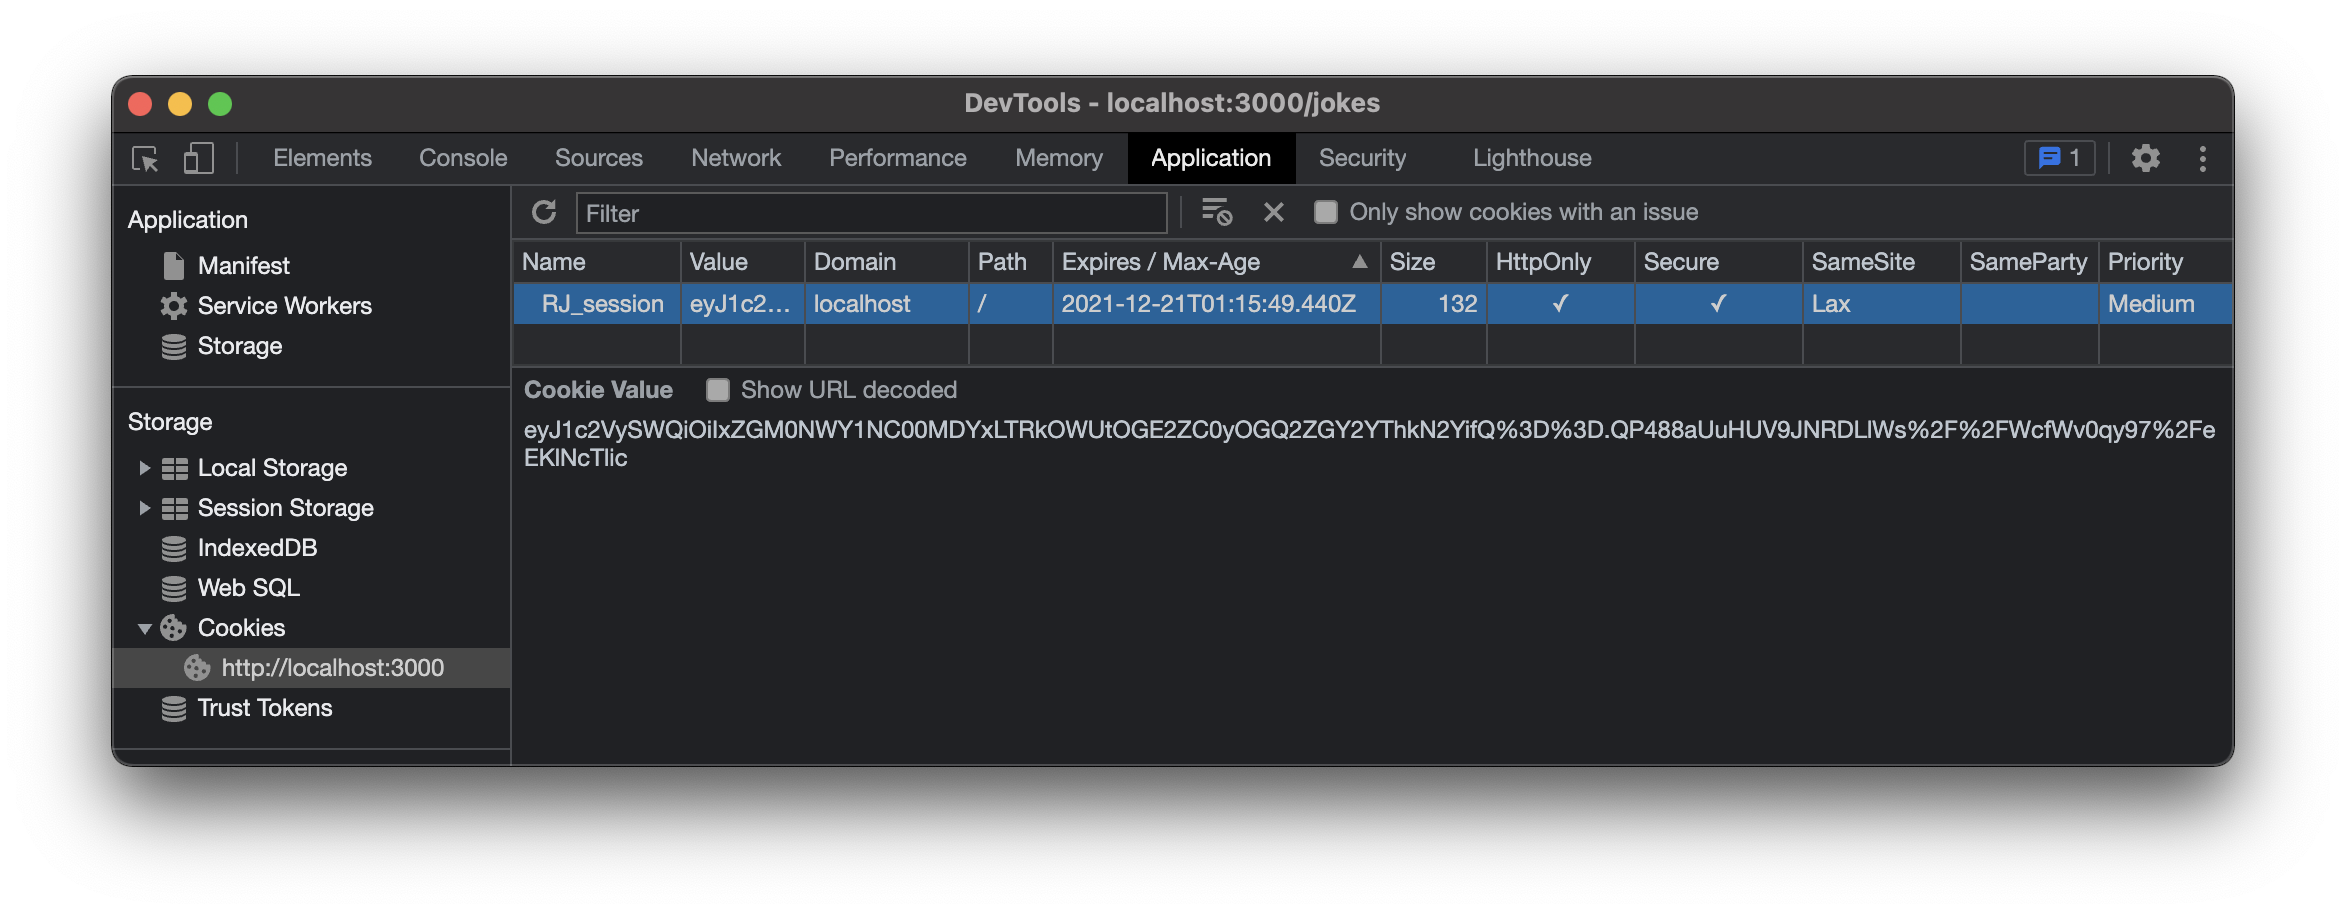Screen dimensions: 2346x914
Task: Click the cookie filter input field
Action: [x=870, y=212]
